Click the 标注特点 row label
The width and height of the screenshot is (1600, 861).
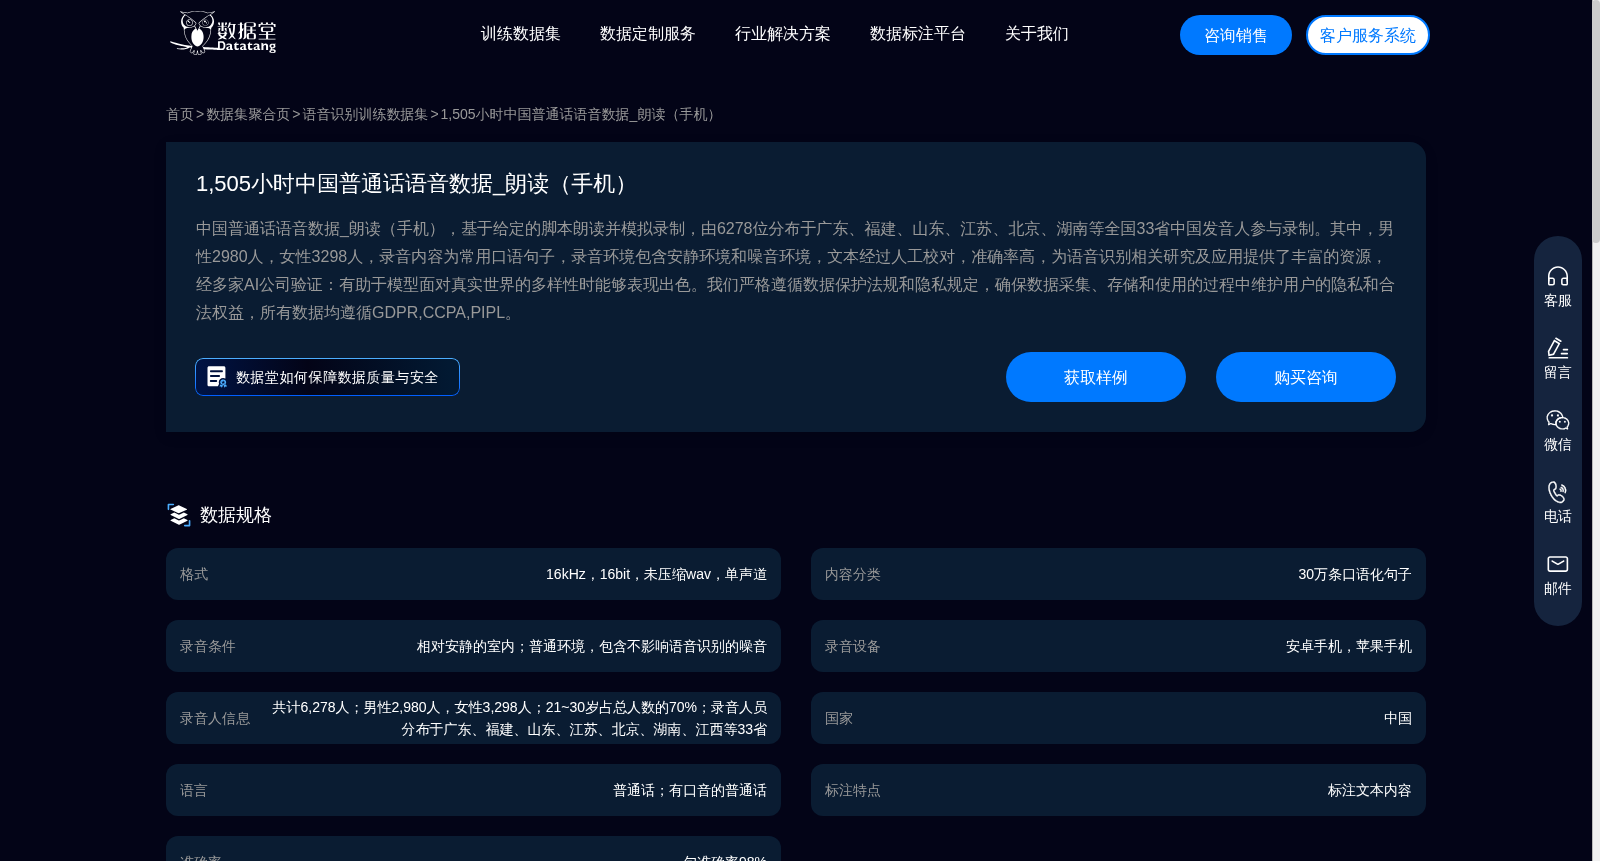click(x=852, y=790)
